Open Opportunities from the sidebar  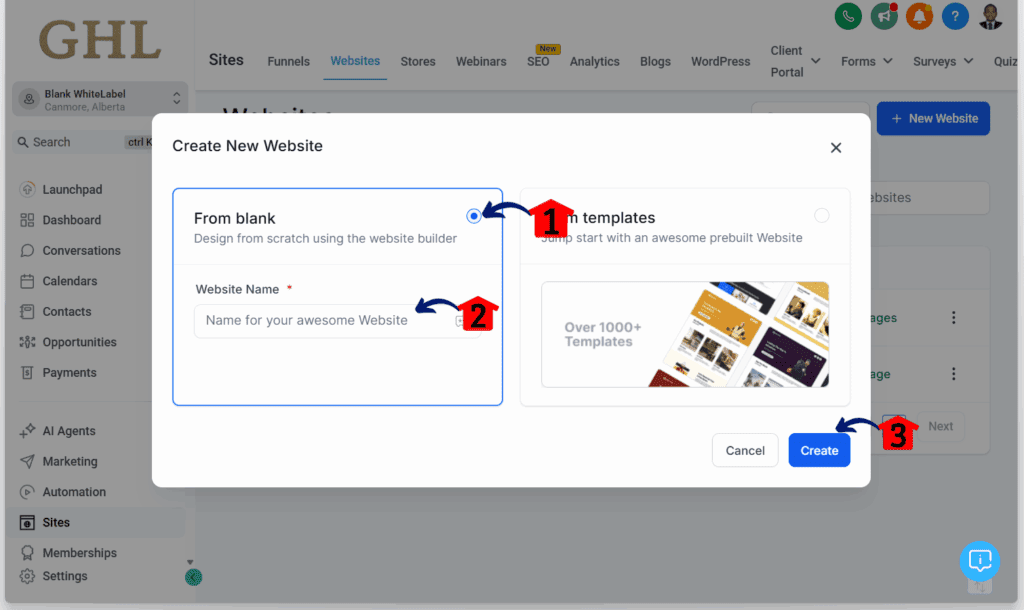tap(80, 342)
